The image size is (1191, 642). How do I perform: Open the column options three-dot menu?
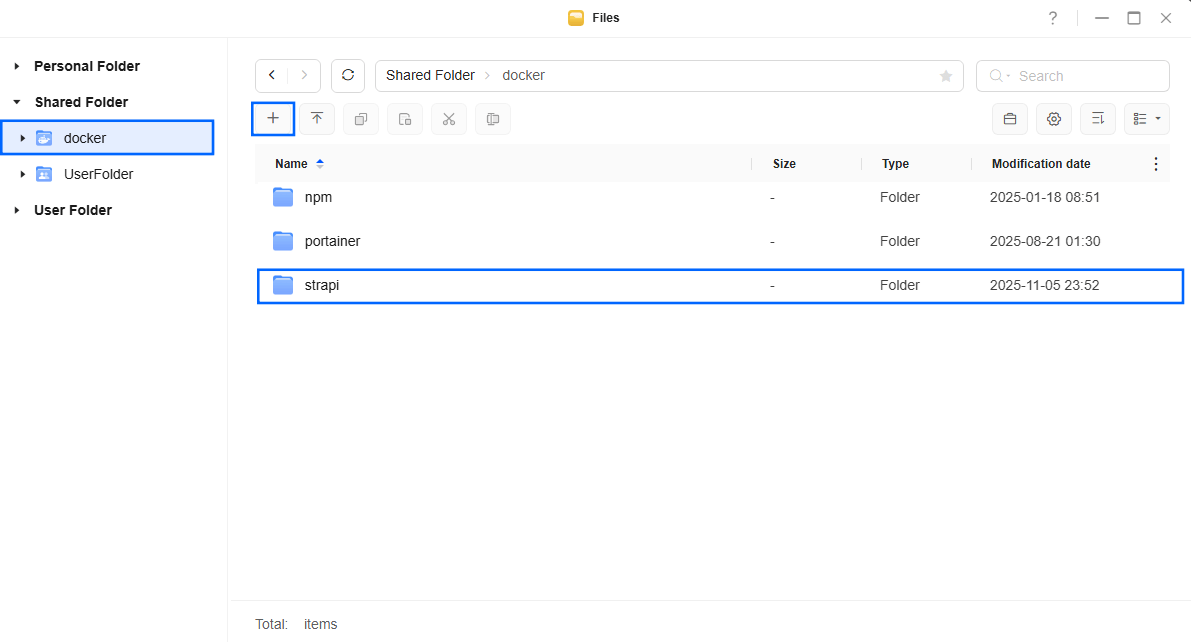(x=1156, y=164)
